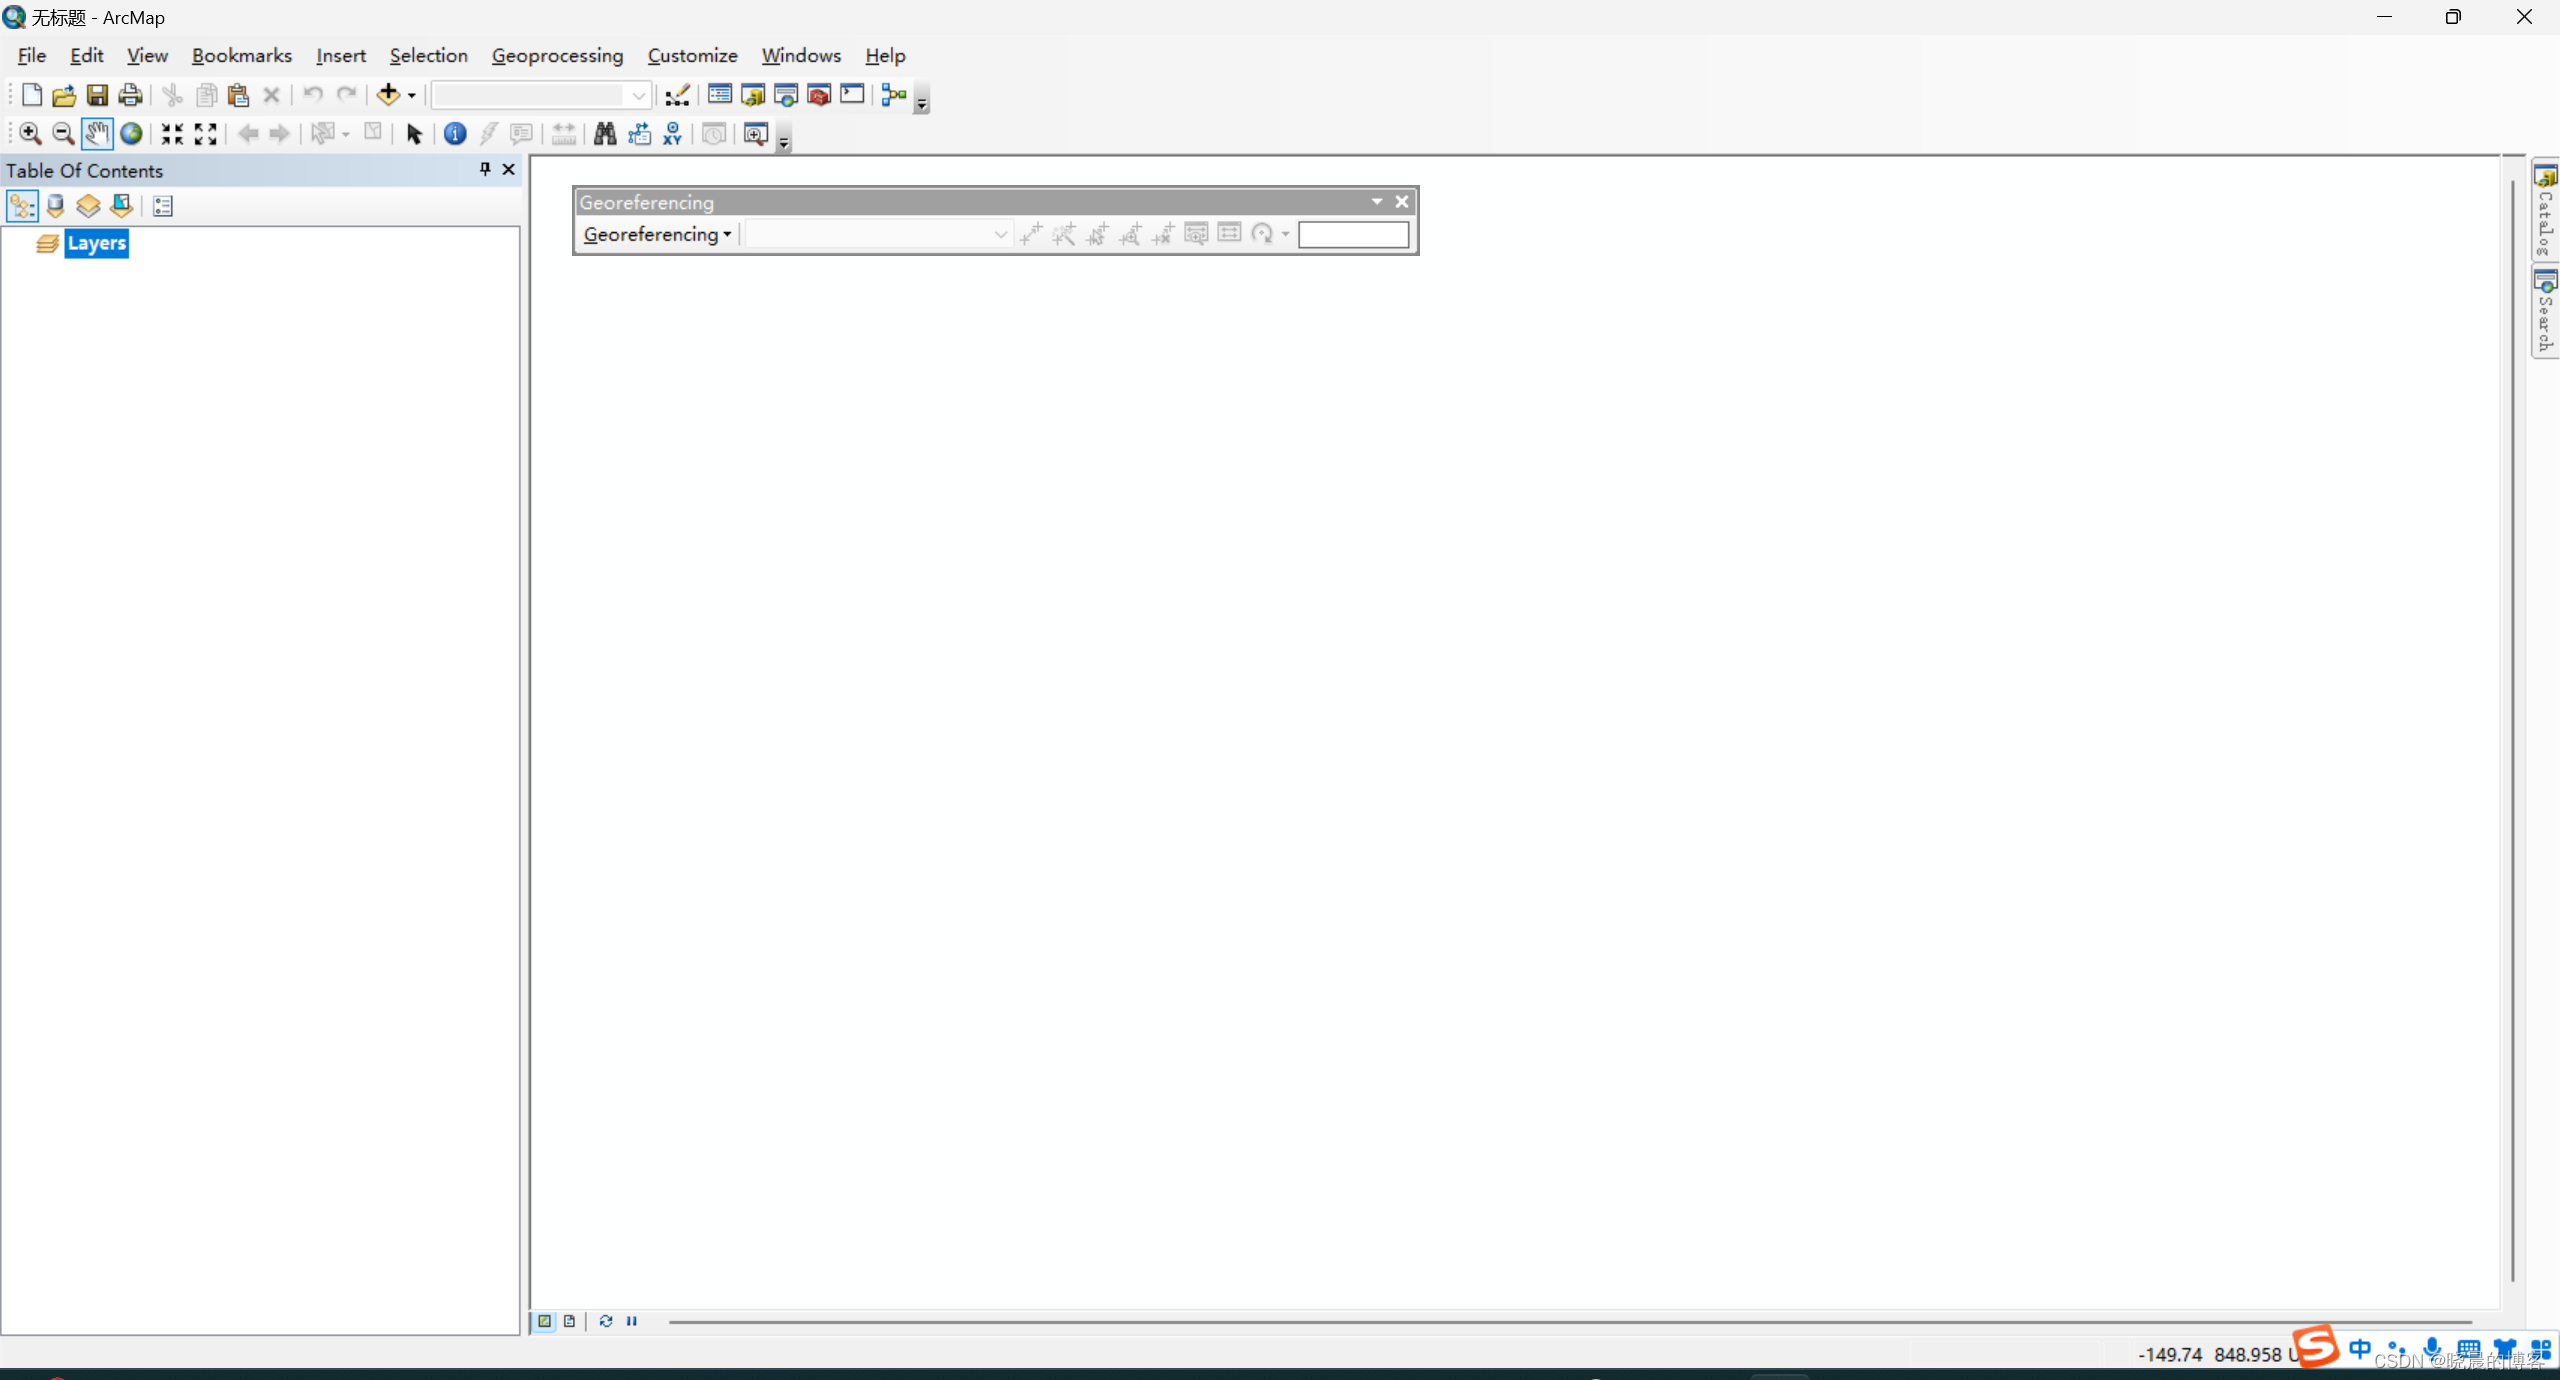The width and height of the screenshot is (2560, 1380).
Task: Select the Zoom Out tool
Action: coord(63,134)
